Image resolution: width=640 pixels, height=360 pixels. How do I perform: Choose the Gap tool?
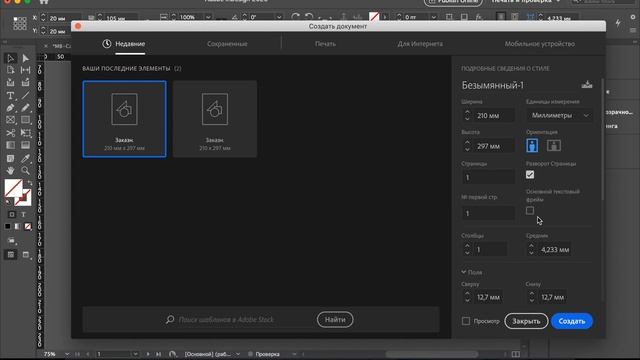pos(25,70)
